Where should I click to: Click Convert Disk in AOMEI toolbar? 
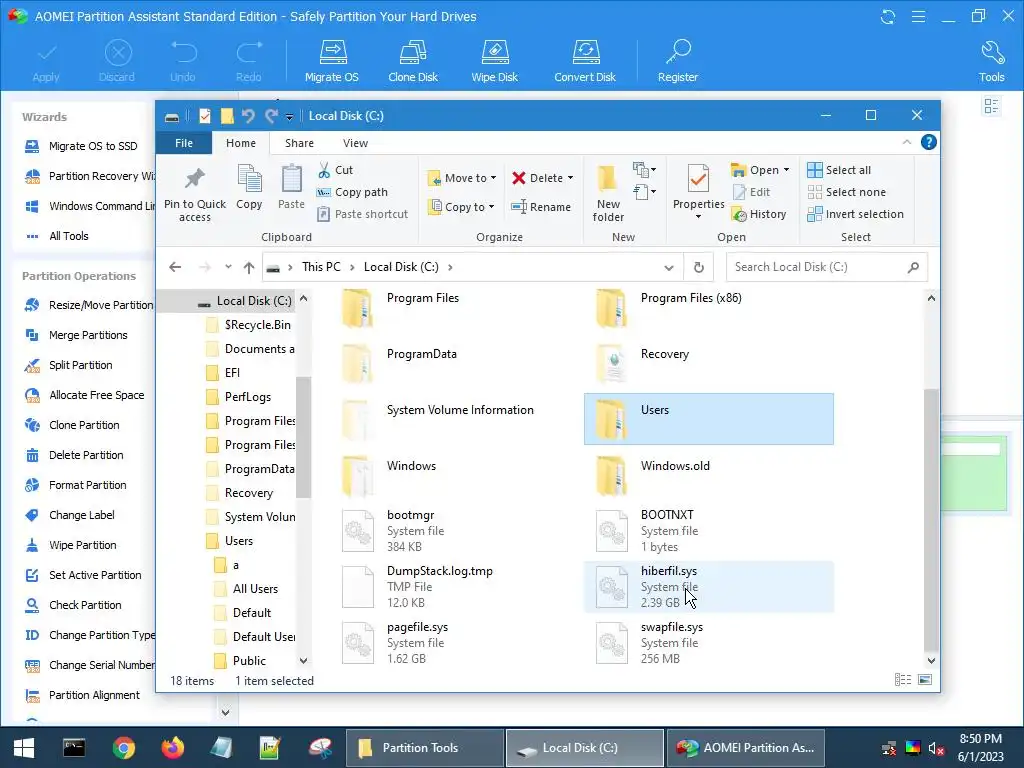(x=584, y=61)
